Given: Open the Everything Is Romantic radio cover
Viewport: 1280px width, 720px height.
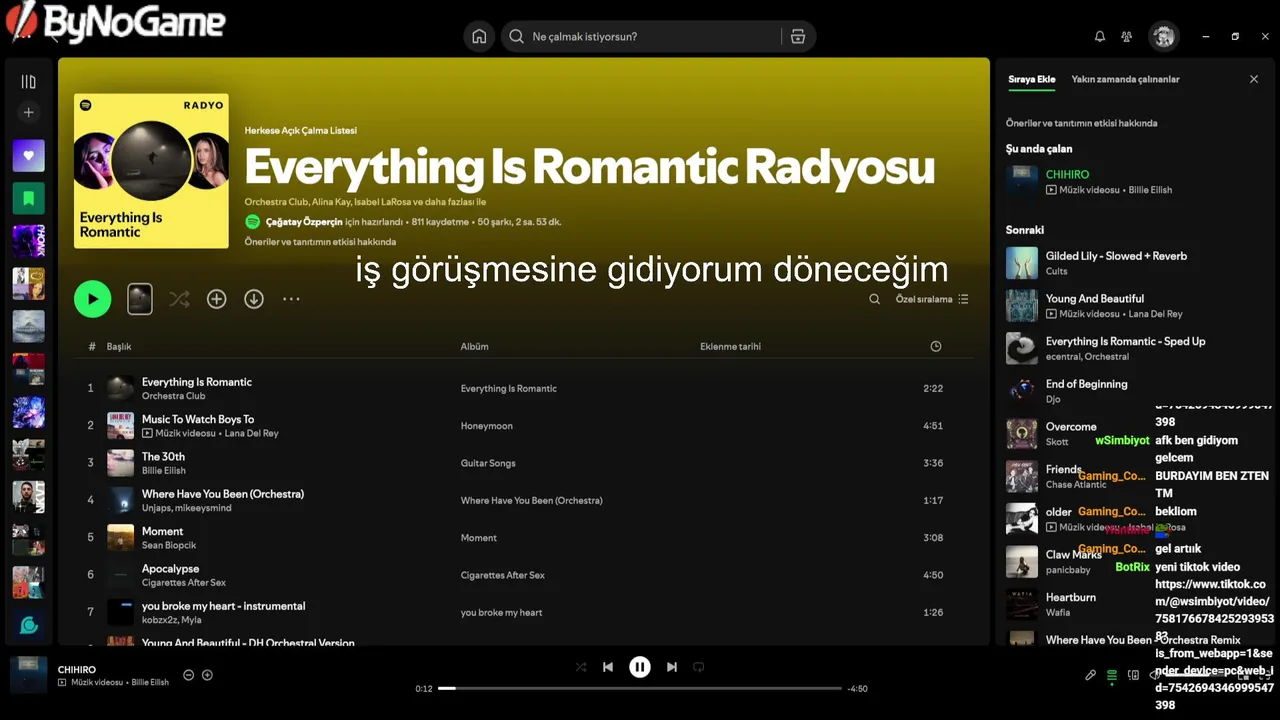Looking at the screenshot, I should (x=151, y=171).
